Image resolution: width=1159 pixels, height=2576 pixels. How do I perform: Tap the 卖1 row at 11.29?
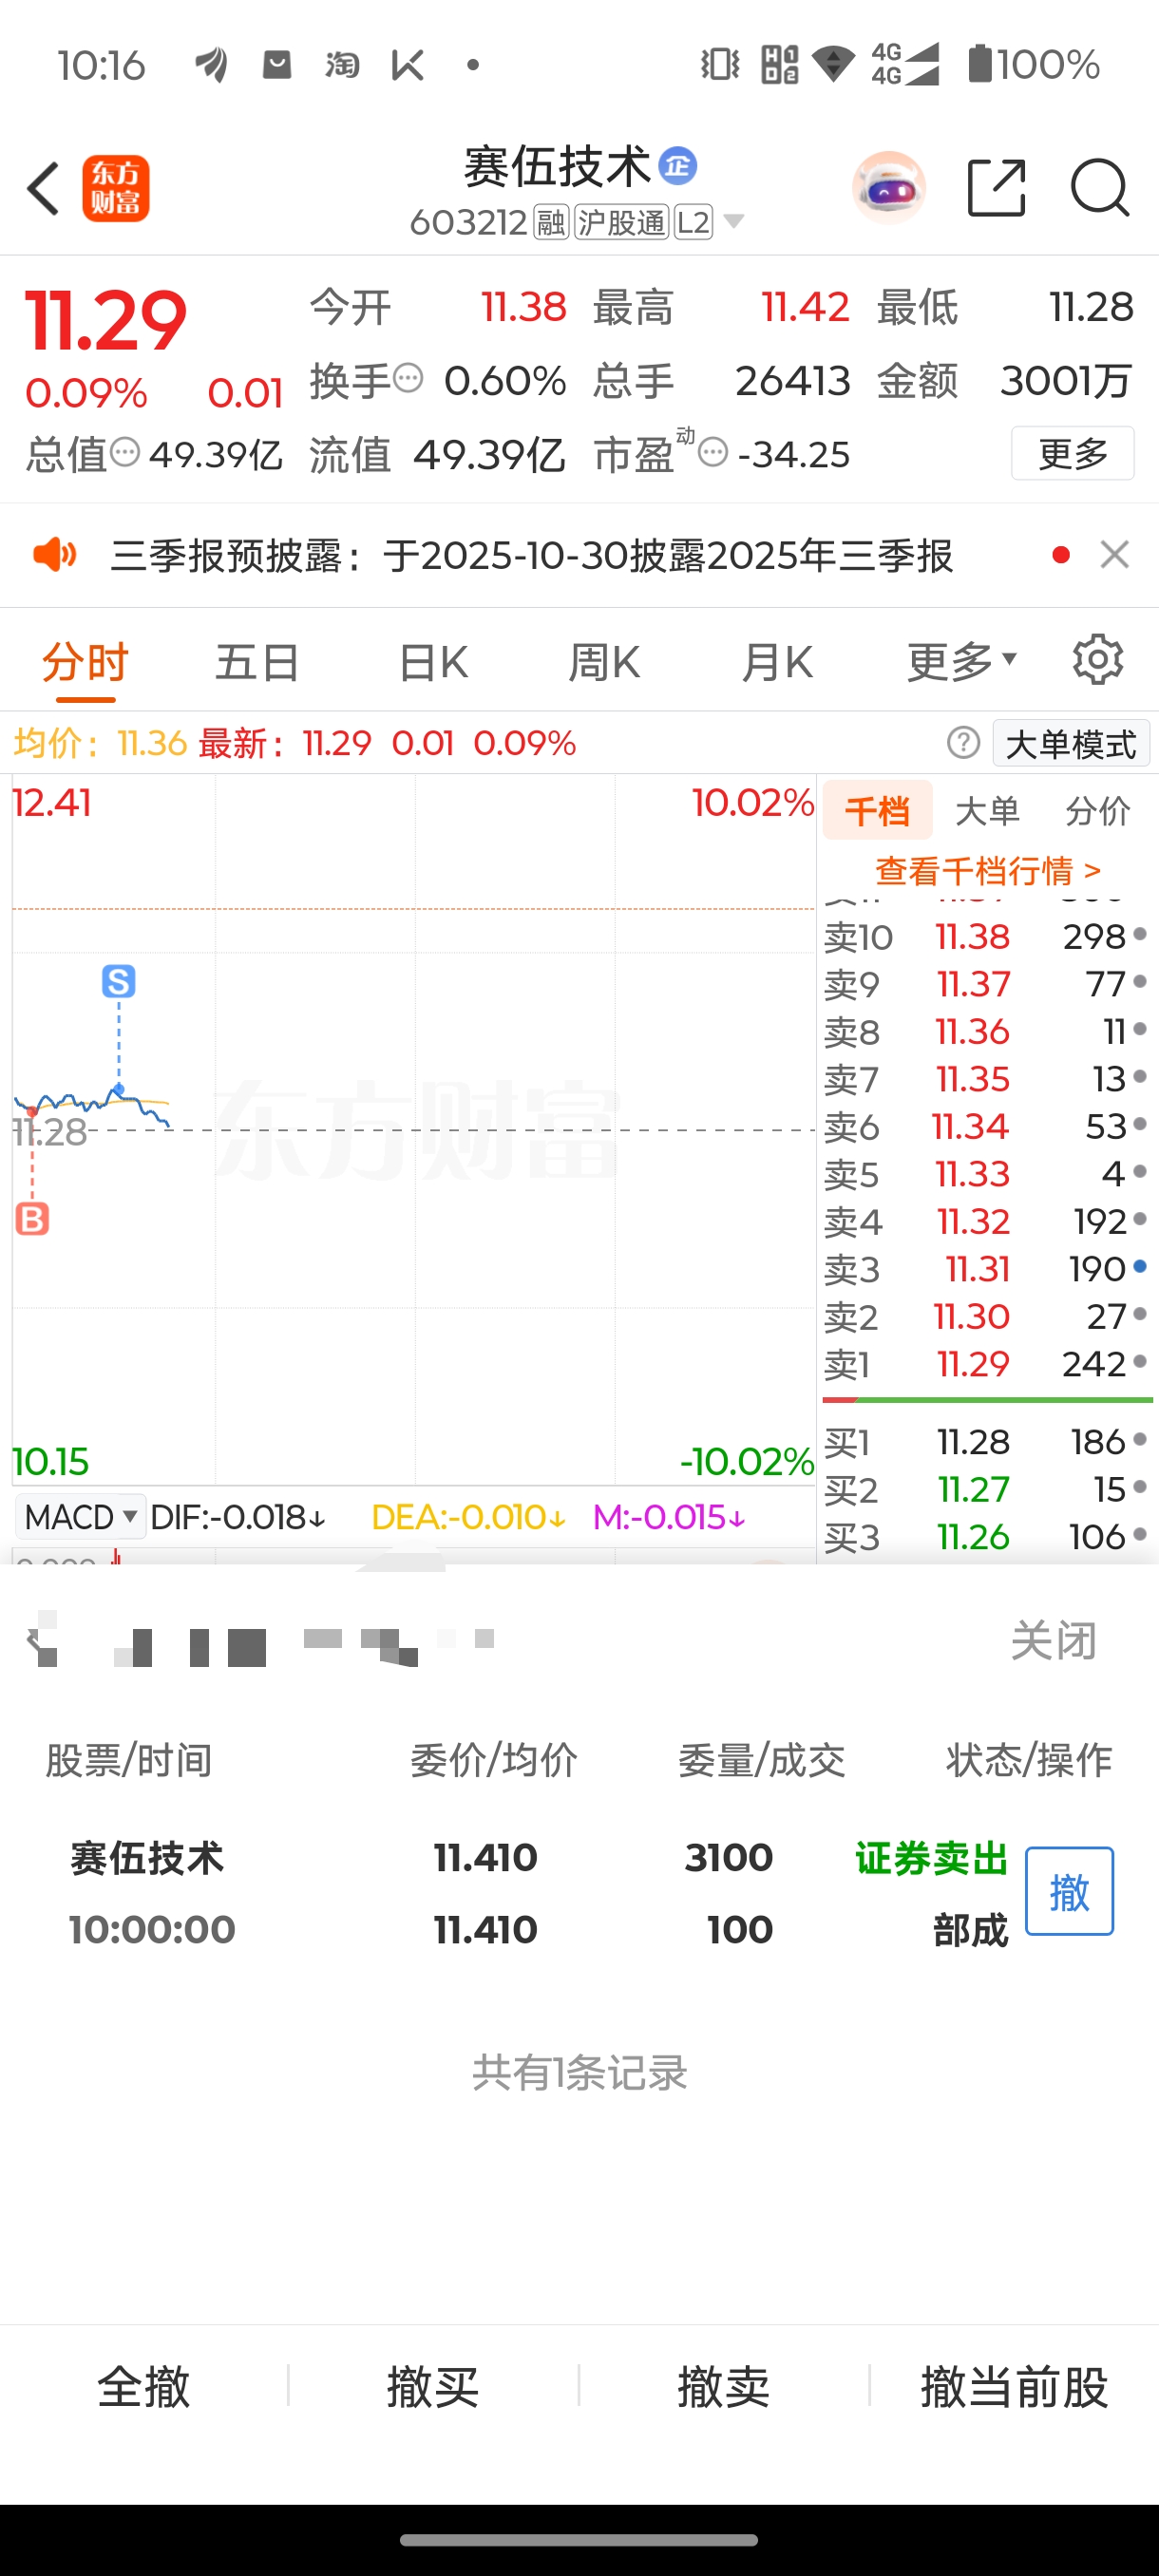click(x=985, y=1364)
